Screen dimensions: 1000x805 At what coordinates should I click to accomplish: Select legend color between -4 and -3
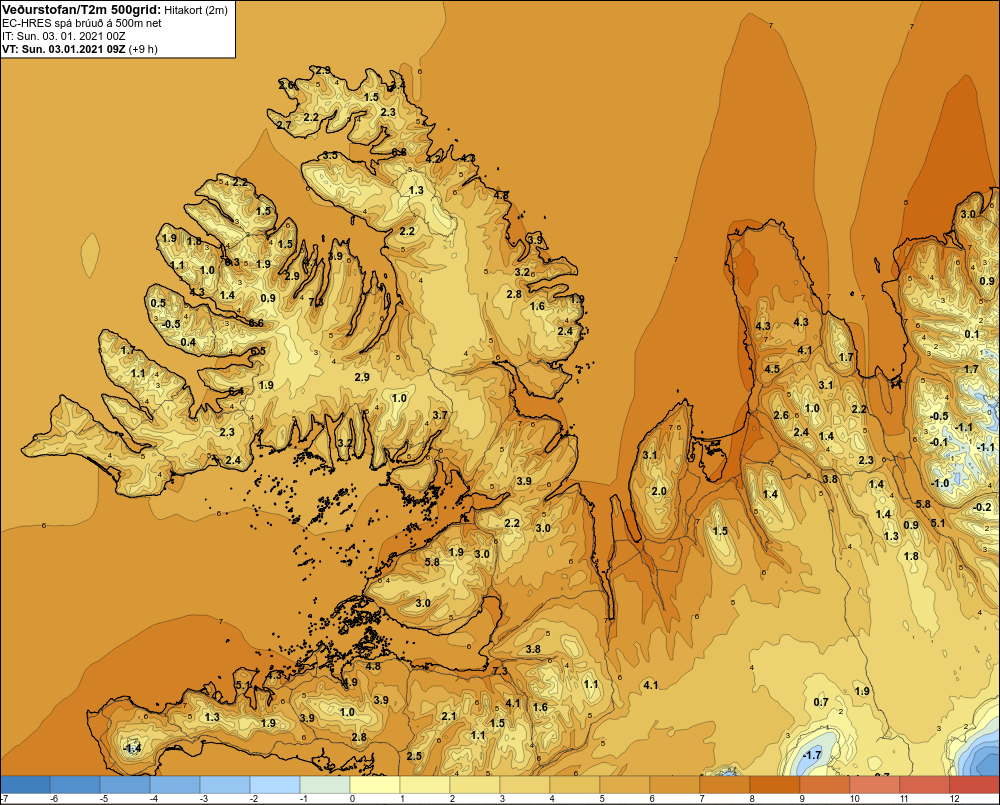coord(175,785)
